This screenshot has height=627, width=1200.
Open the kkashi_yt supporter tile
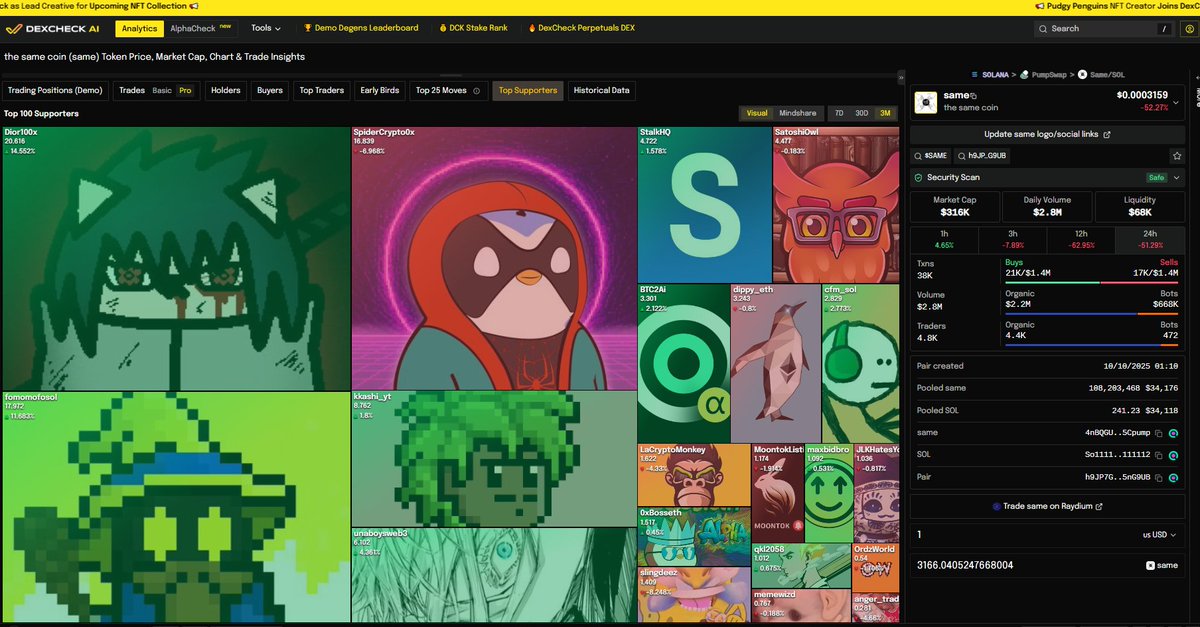tap(494, 458)
